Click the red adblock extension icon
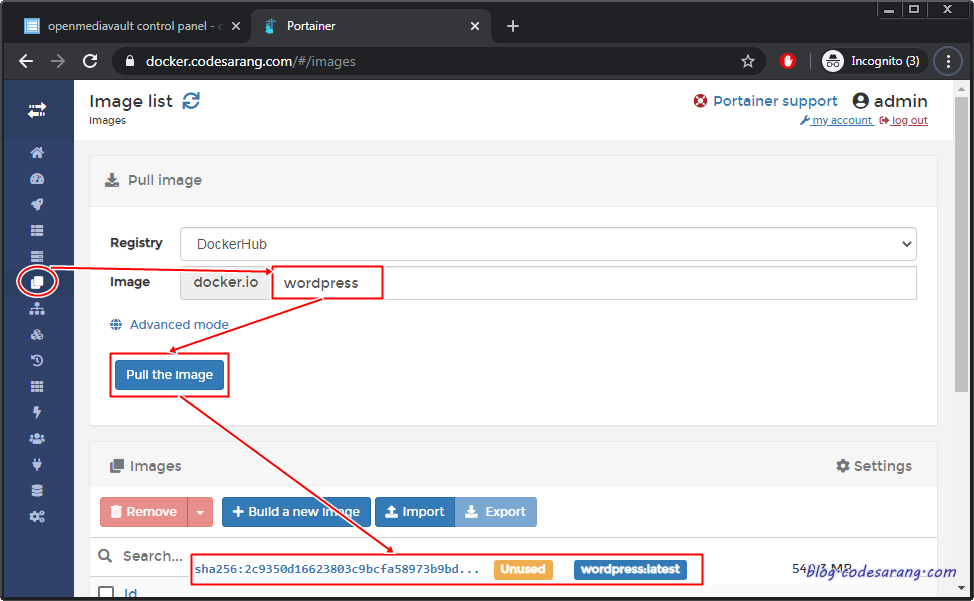 [x=788, y=61]
